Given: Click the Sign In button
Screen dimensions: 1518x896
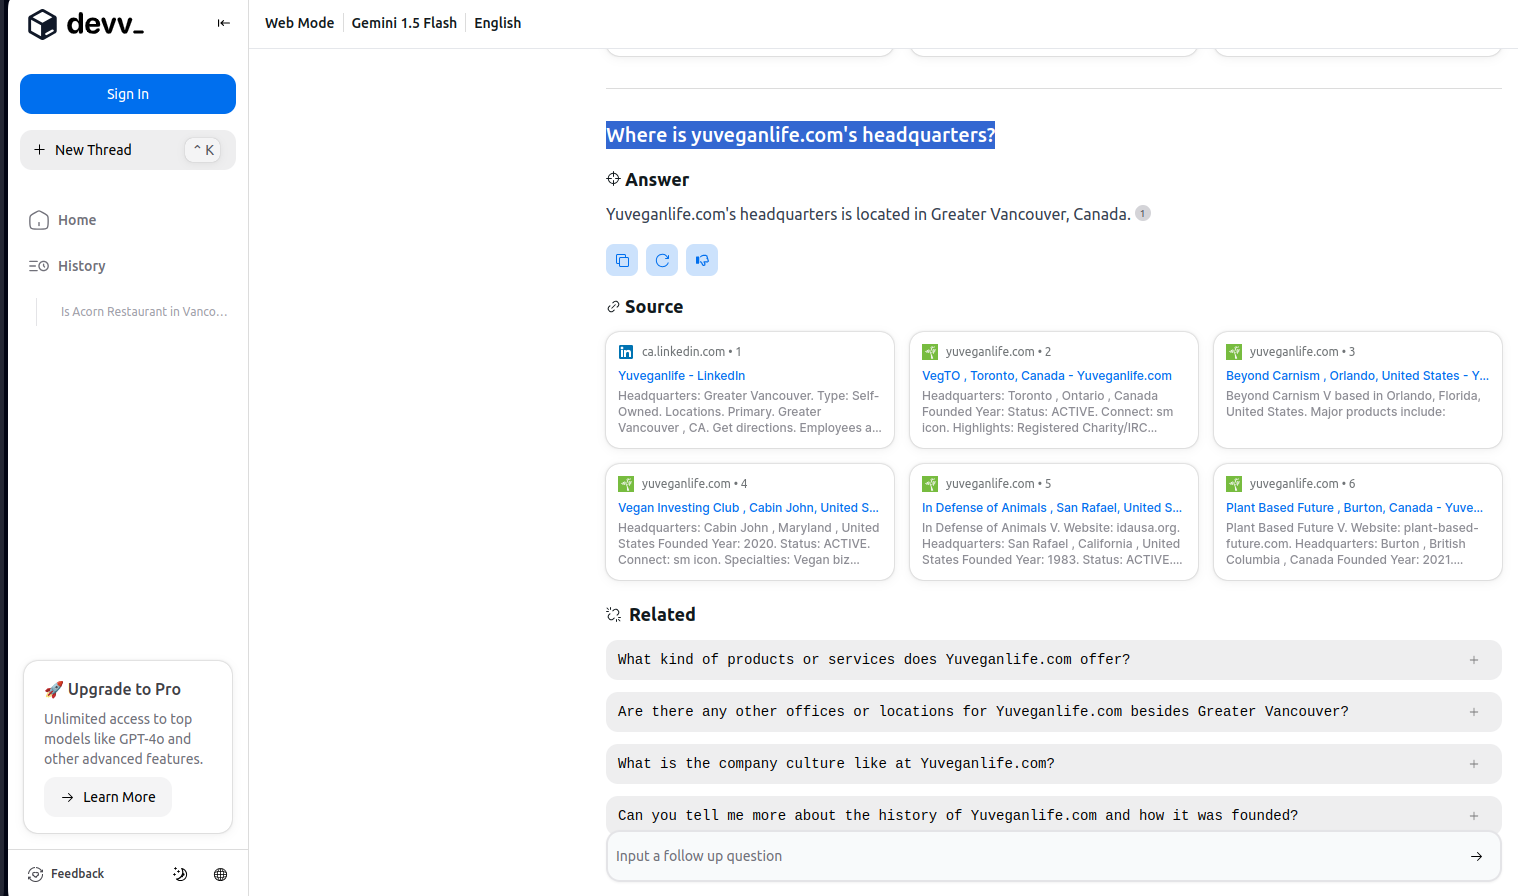Looking at the screenshot, I should click(128, 94).
